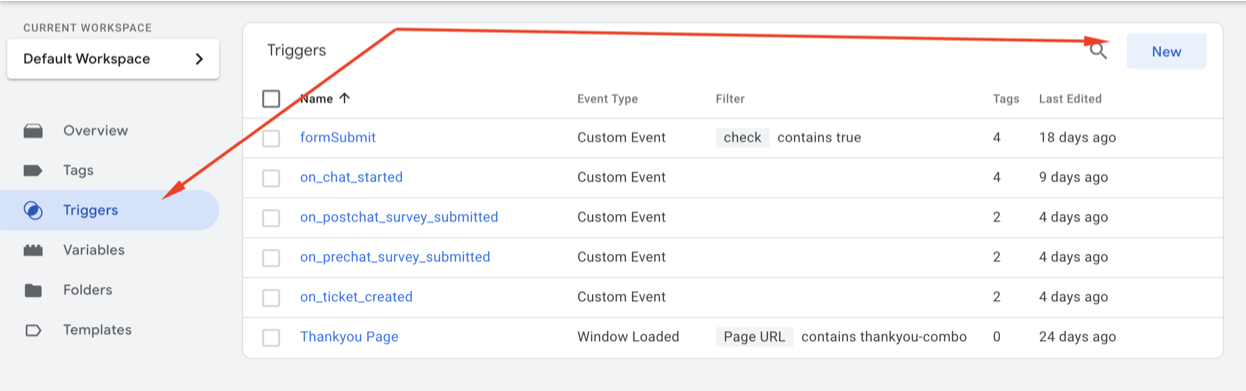1246x391 pixels.
Task: Click Custom Event cell in formSubmit row
Action: pos(621,138)
